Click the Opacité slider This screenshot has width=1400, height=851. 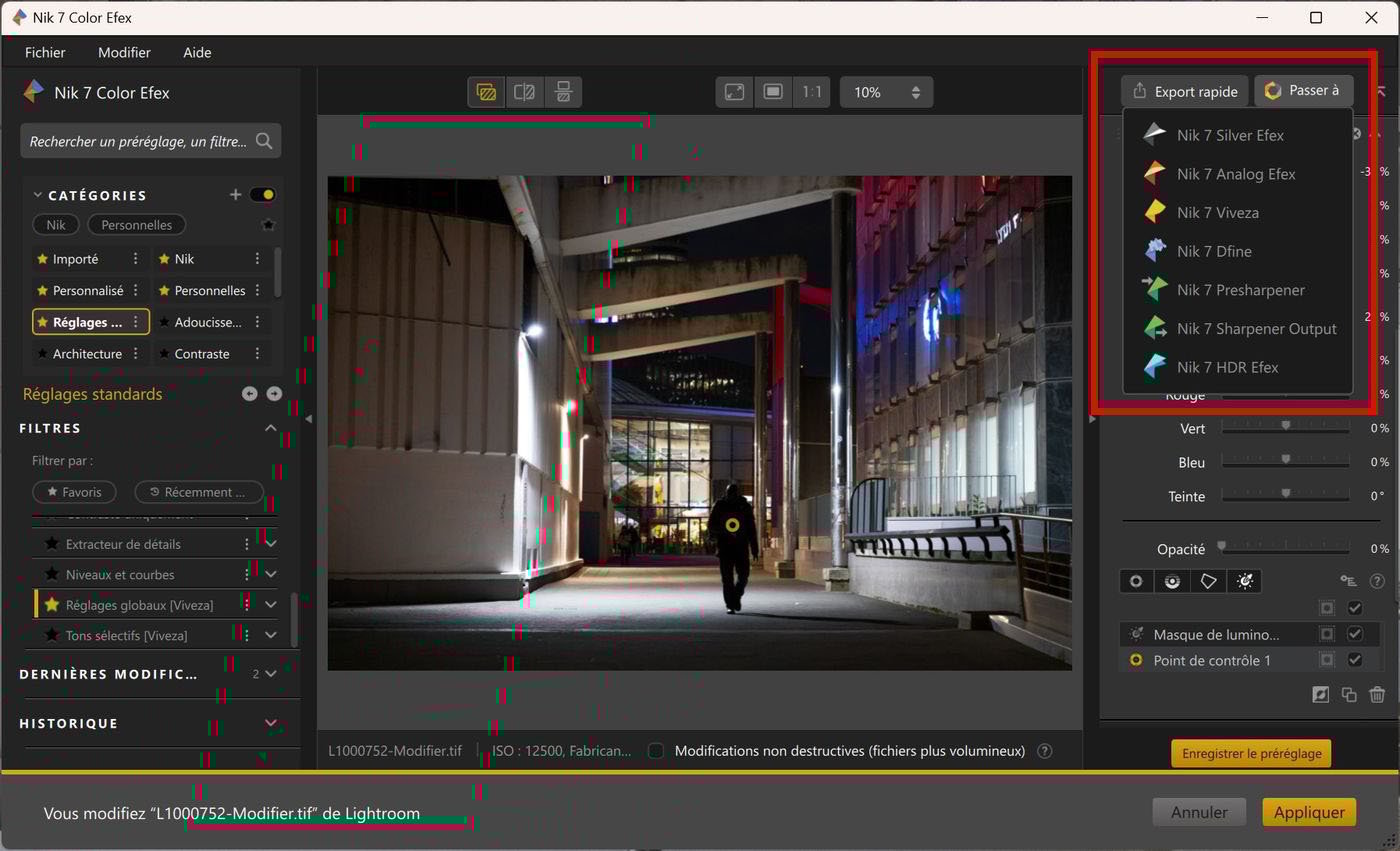tap(1285, 549)
